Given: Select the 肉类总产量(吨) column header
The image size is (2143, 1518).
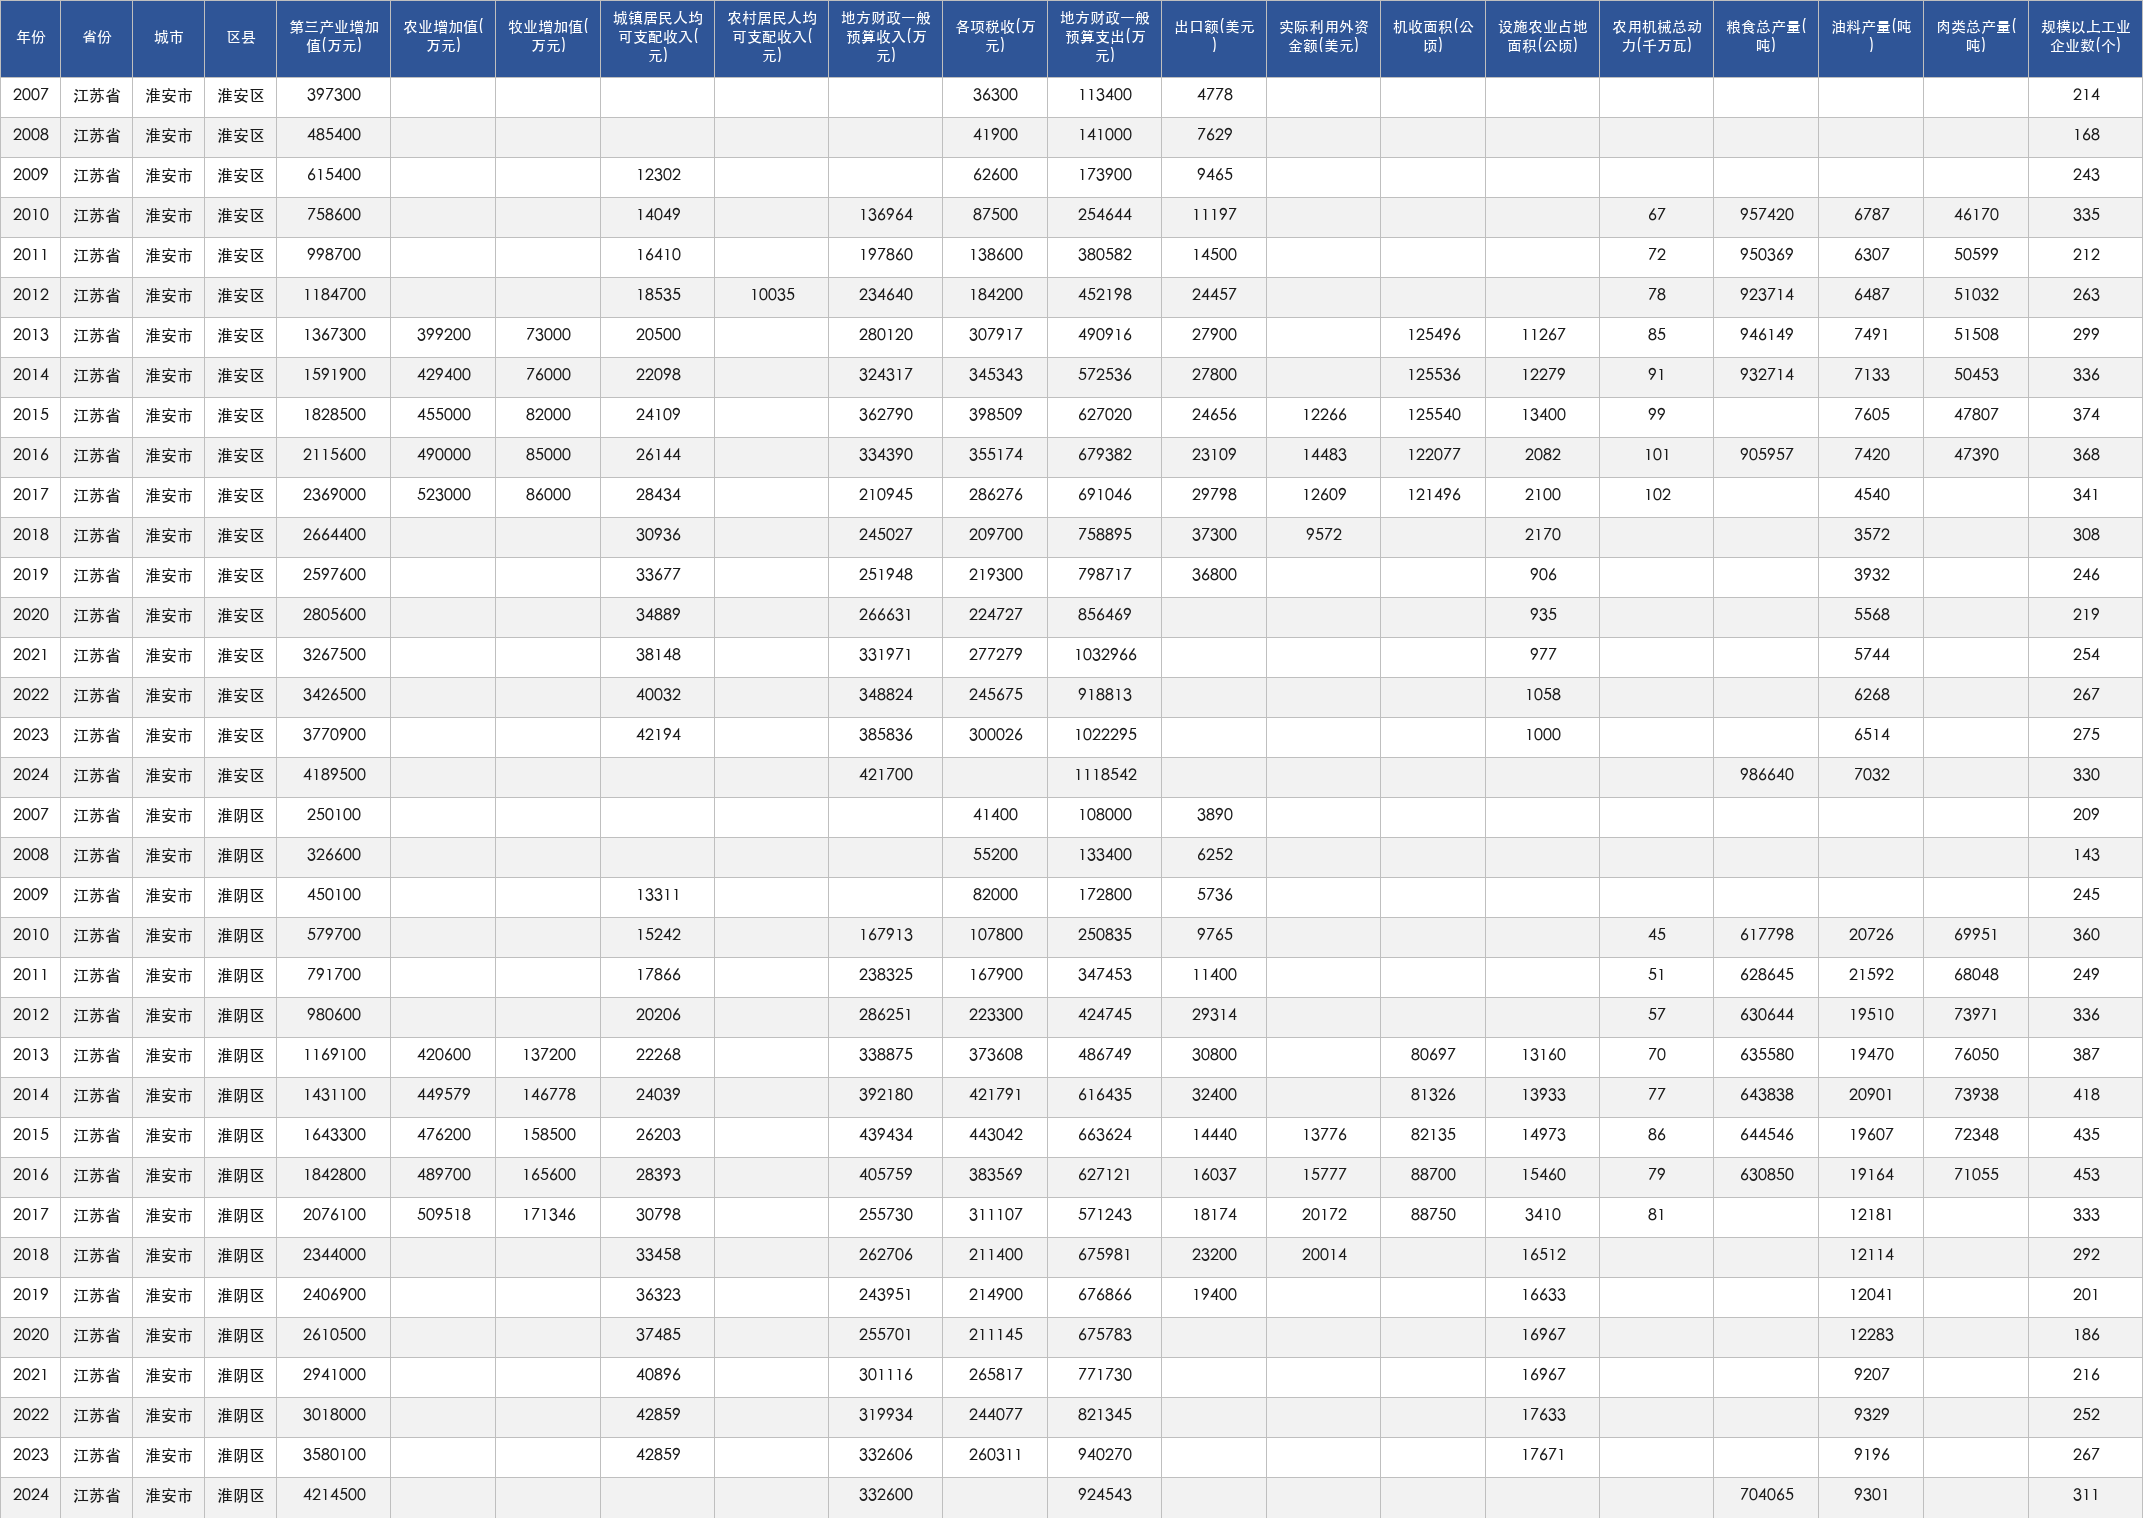Looking at the screenshot, I should (x=1976, y=38).
